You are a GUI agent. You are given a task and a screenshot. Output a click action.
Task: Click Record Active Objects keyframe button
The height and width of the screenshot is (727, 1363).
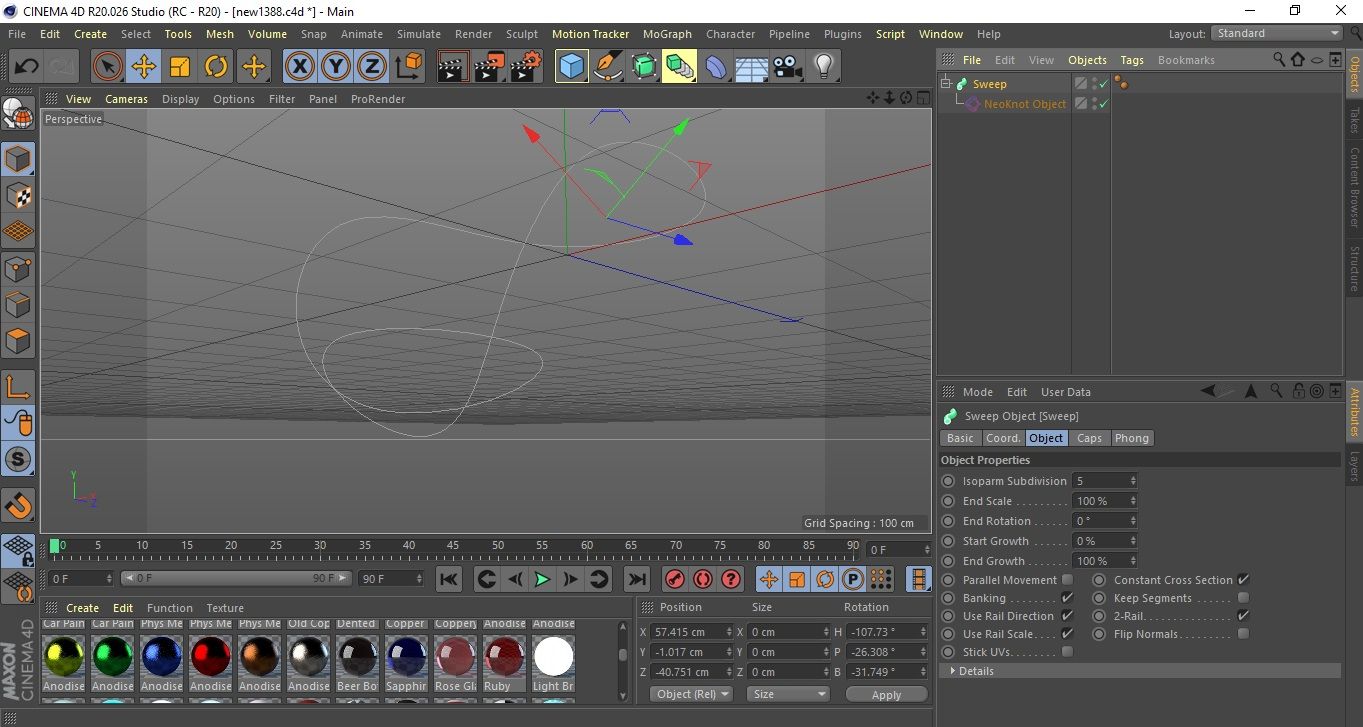point(675,579)
